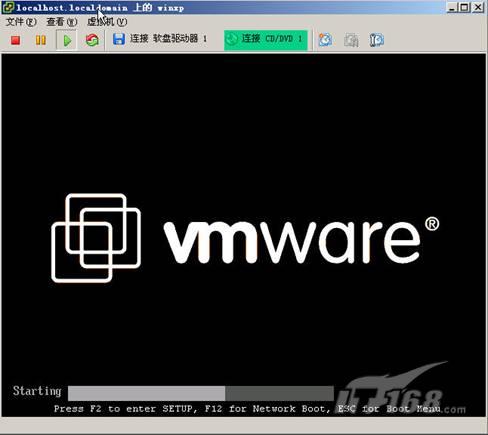Screen dimensions: 488x435
Task: Click the green 连接 CD/DVD 1 button
Action: pyautogui.click(x=266, y=40)
